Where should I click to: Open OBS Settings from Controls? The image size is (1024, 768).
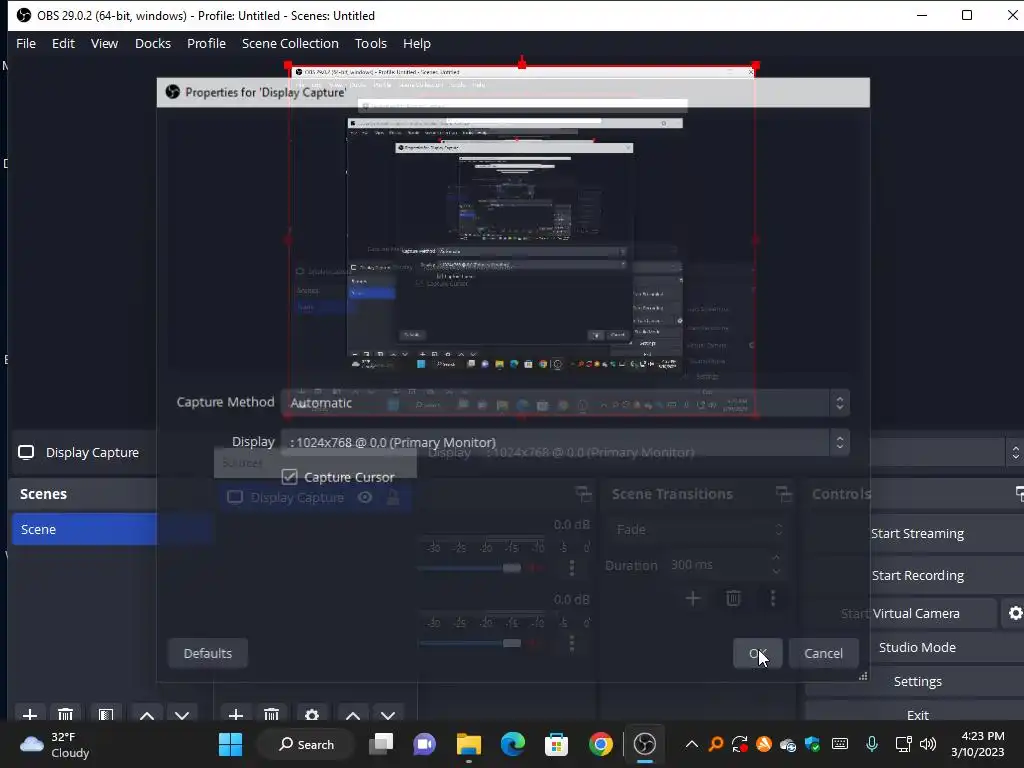[917, 681]
